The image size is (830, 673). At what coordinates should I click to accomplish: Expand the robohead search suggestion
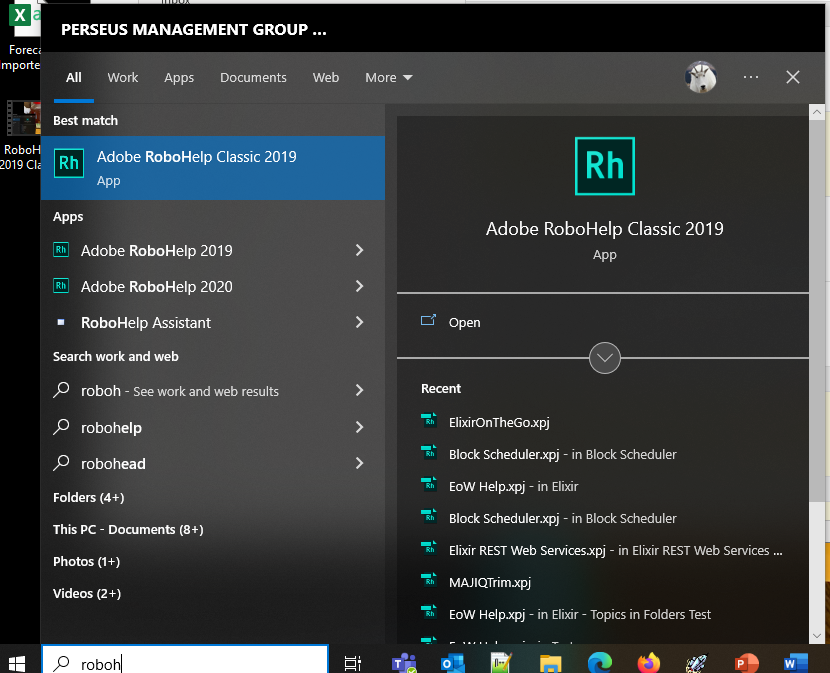click(x=358, y=463)
